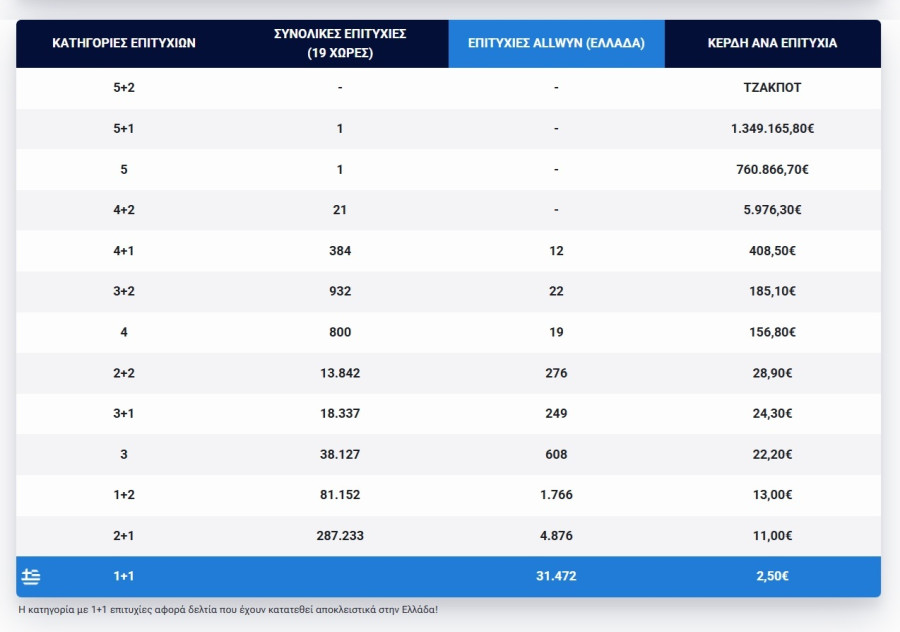Click the ΚΑΤΗΓΟΡΙΕΣ ΕΠΙΤΥΧΙΩΝ column header
This screenshot has width=900, height=632.
[124, 44]
